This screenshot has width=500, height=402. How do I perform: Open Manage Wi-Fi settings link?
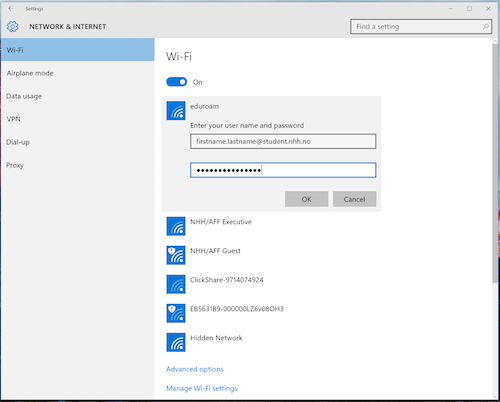[202, 388]
